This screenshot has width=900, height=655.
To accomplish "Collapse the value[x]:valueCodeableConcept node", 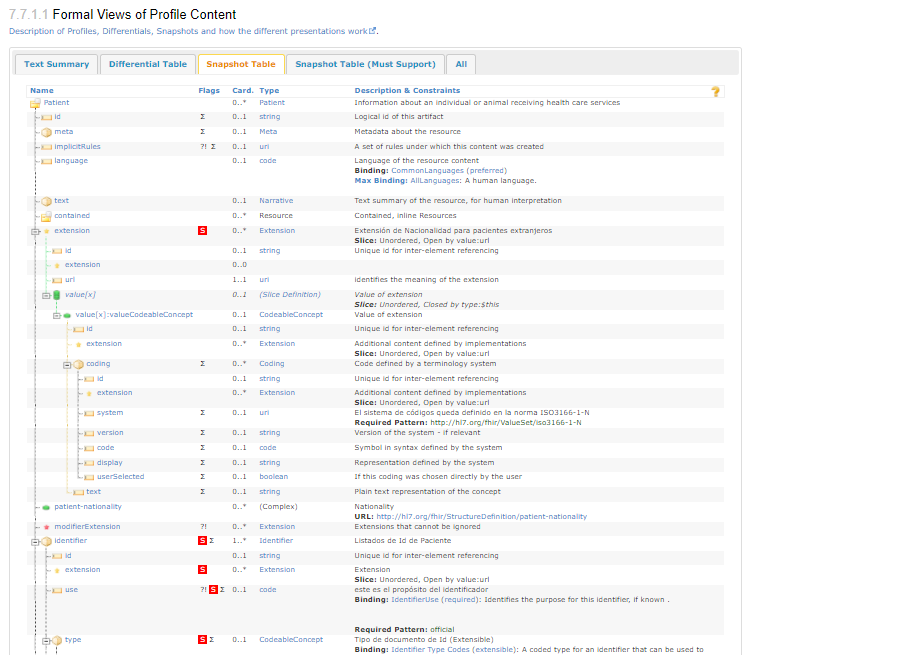I will tap(56, 315).
